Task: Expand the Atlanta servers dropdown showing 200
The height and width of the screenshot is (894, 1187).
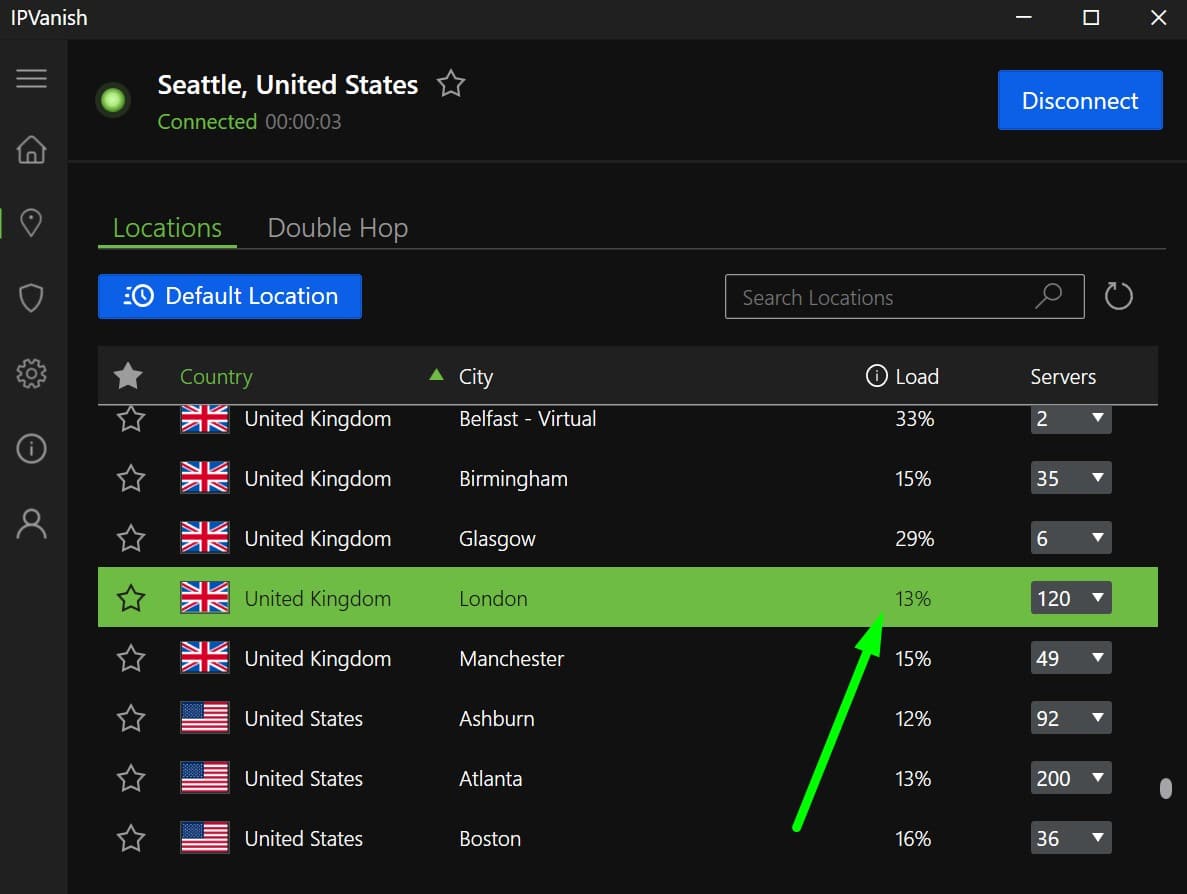Action: [x=1070, y=777]
